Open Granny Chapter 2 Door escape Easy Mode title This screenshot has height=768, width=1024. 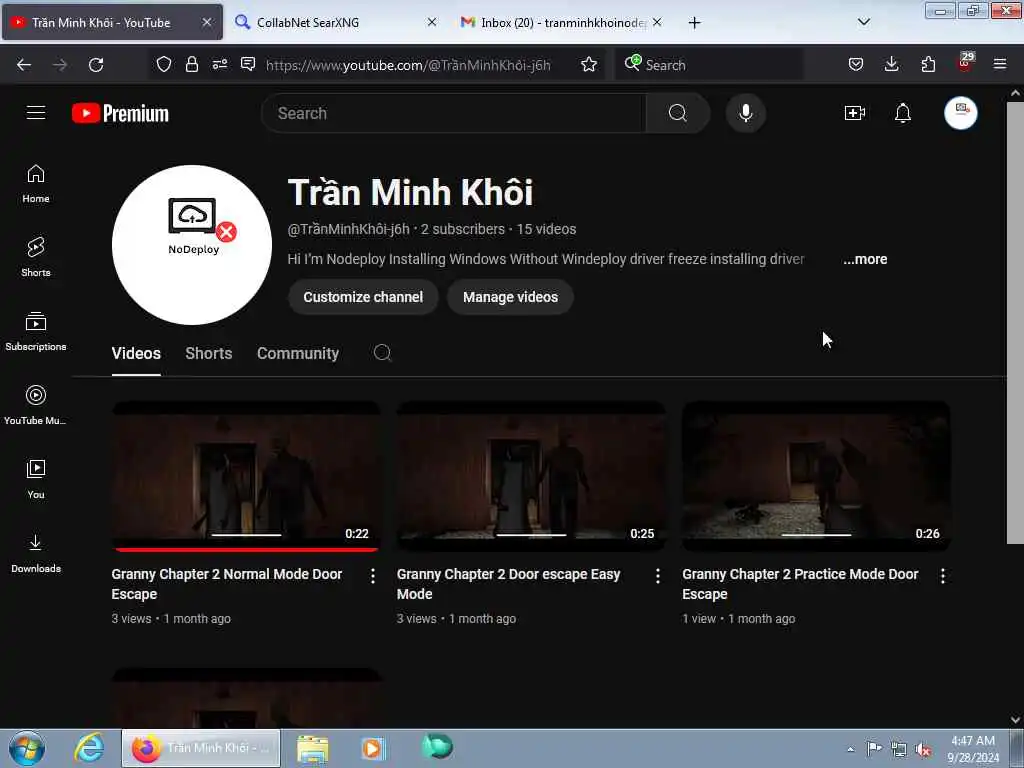[x=508, y=584]
